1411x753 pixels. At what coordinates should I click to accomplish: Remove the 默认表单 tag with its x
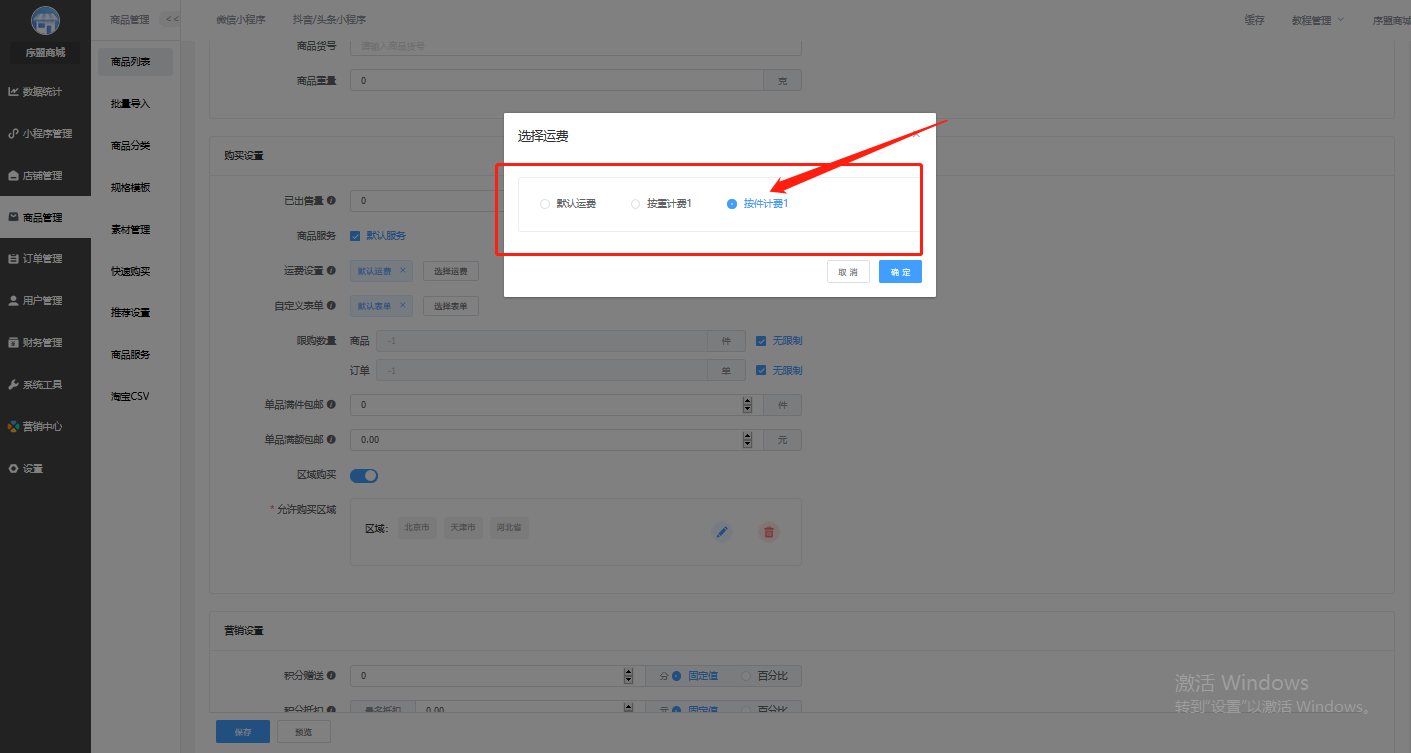point(402,306)
